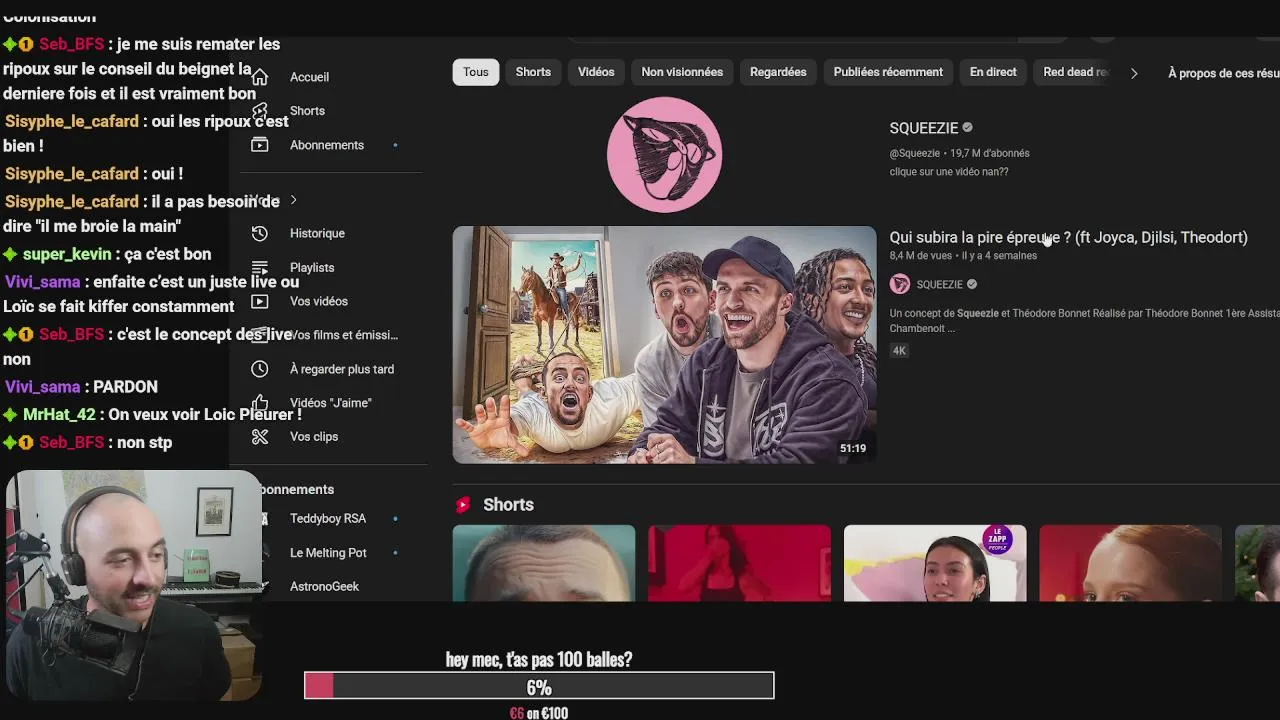This screenshot has height=720, width=1280.
Task: Open Playlists in the sidebar
Action: (x=312, y=267)
